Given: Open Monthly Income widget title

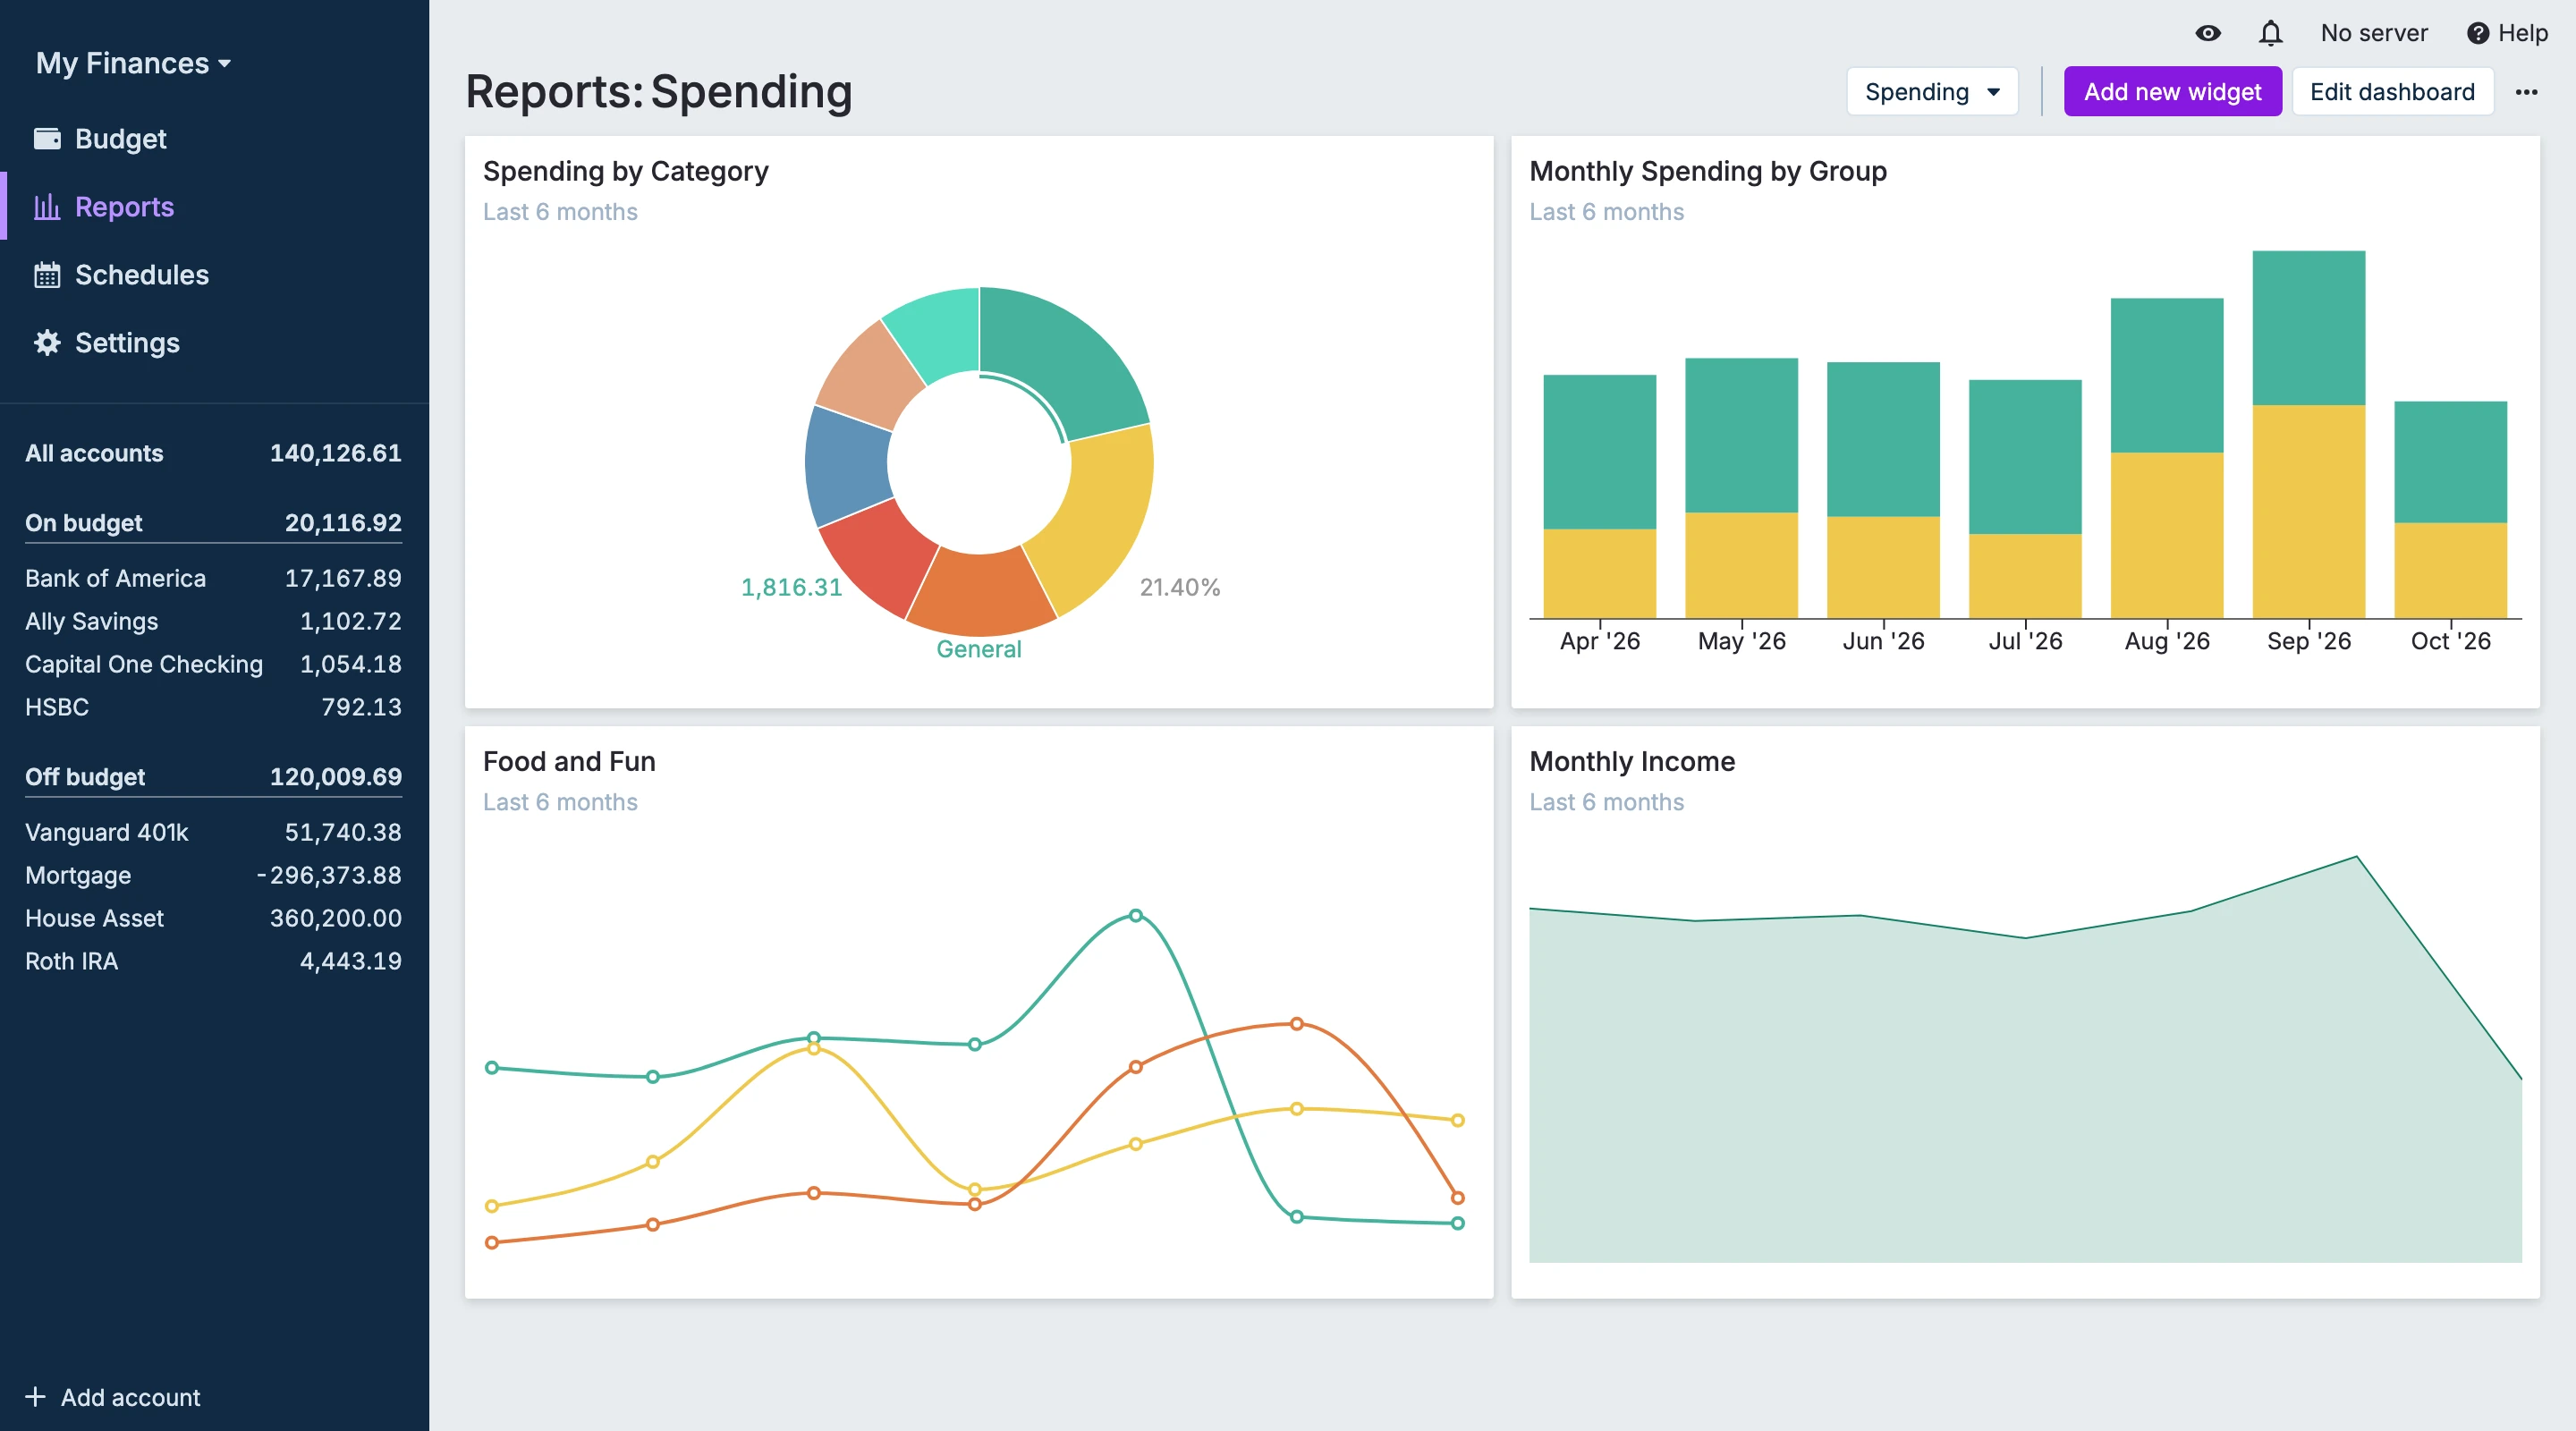Looking at the screenshot, I should (1631, 761).
